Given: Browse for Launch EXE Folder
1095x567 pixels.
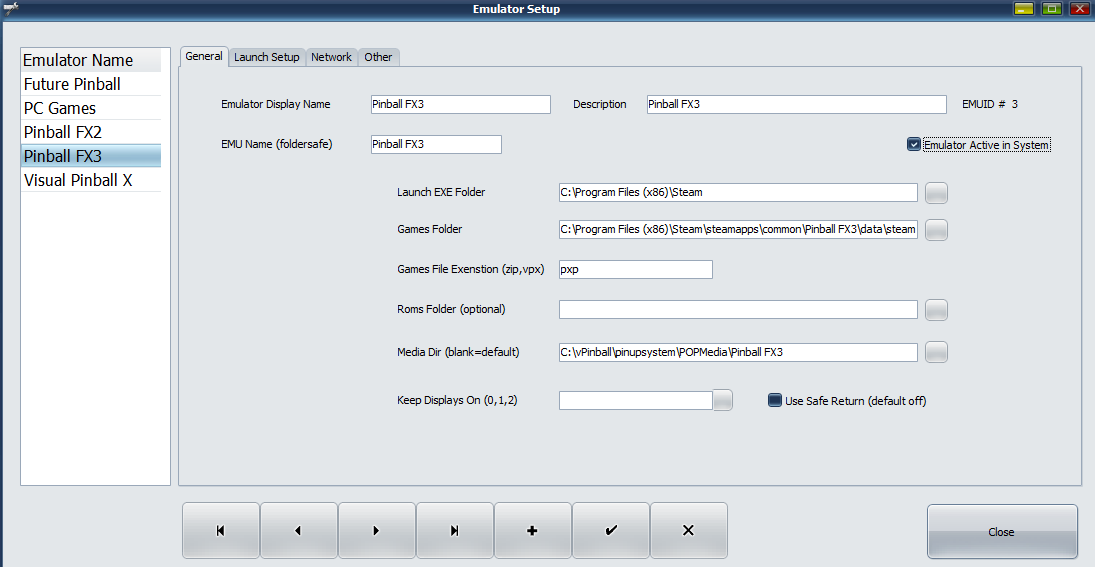Looking at the screenshot, I should point(936,193).
